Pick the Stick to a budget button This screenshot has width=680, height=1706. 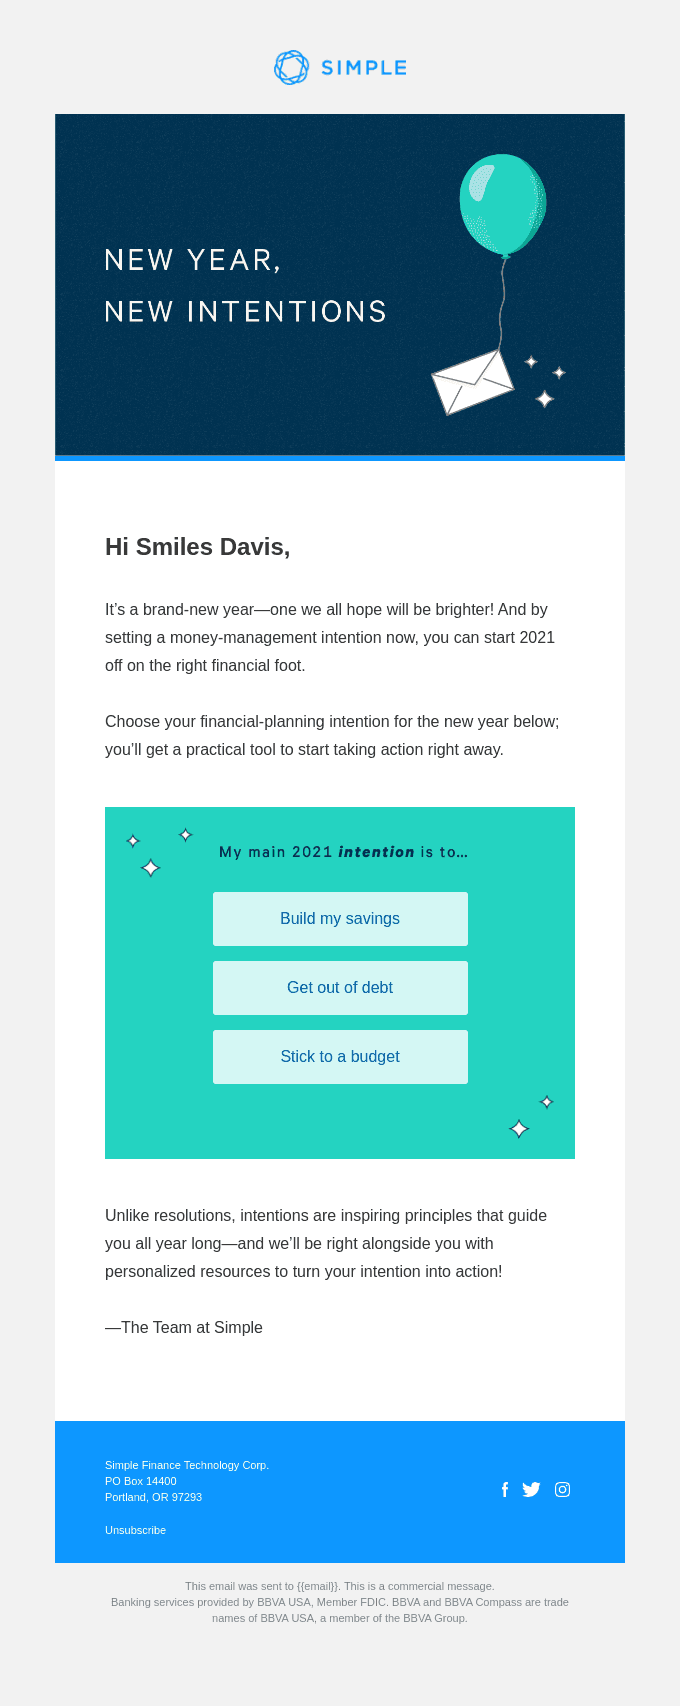pos(340,1057)
